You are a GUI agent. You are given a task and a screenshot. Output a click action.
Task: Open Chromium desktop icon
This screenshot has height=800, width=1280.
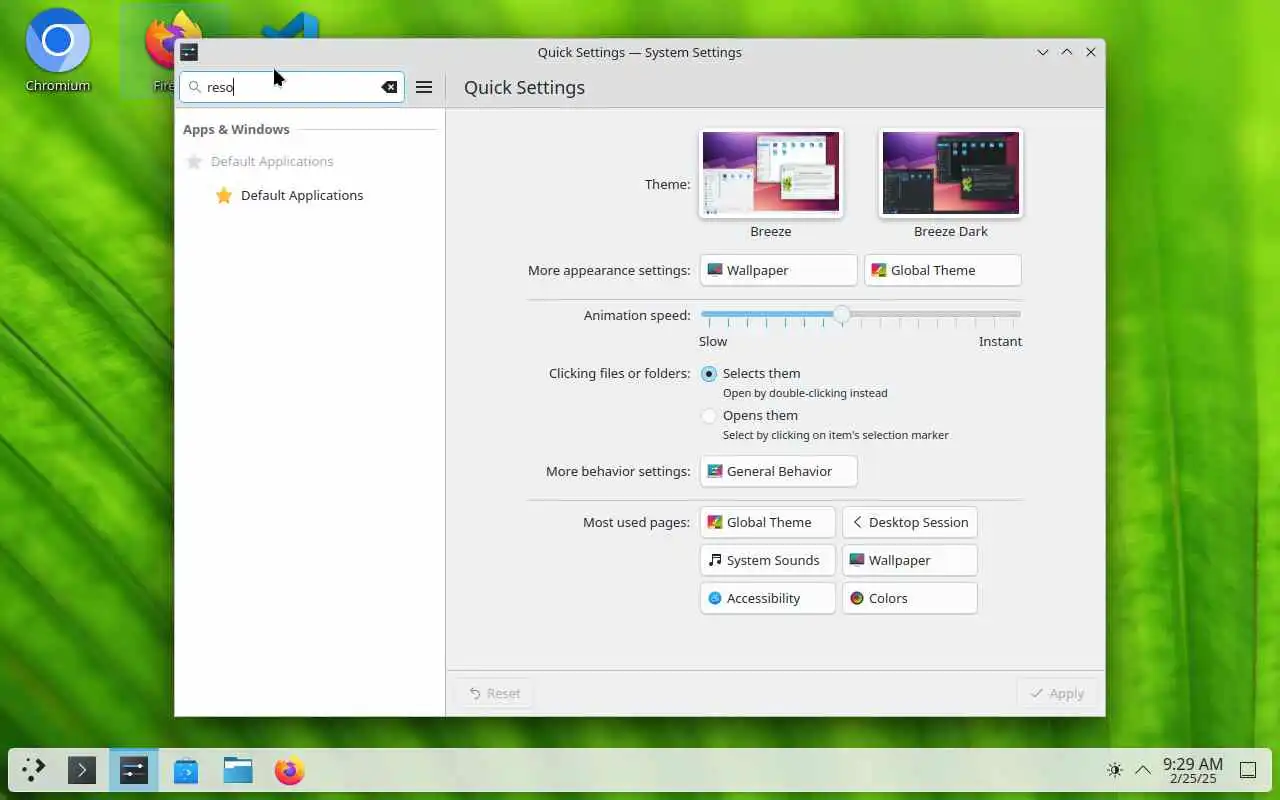(58, 52)
